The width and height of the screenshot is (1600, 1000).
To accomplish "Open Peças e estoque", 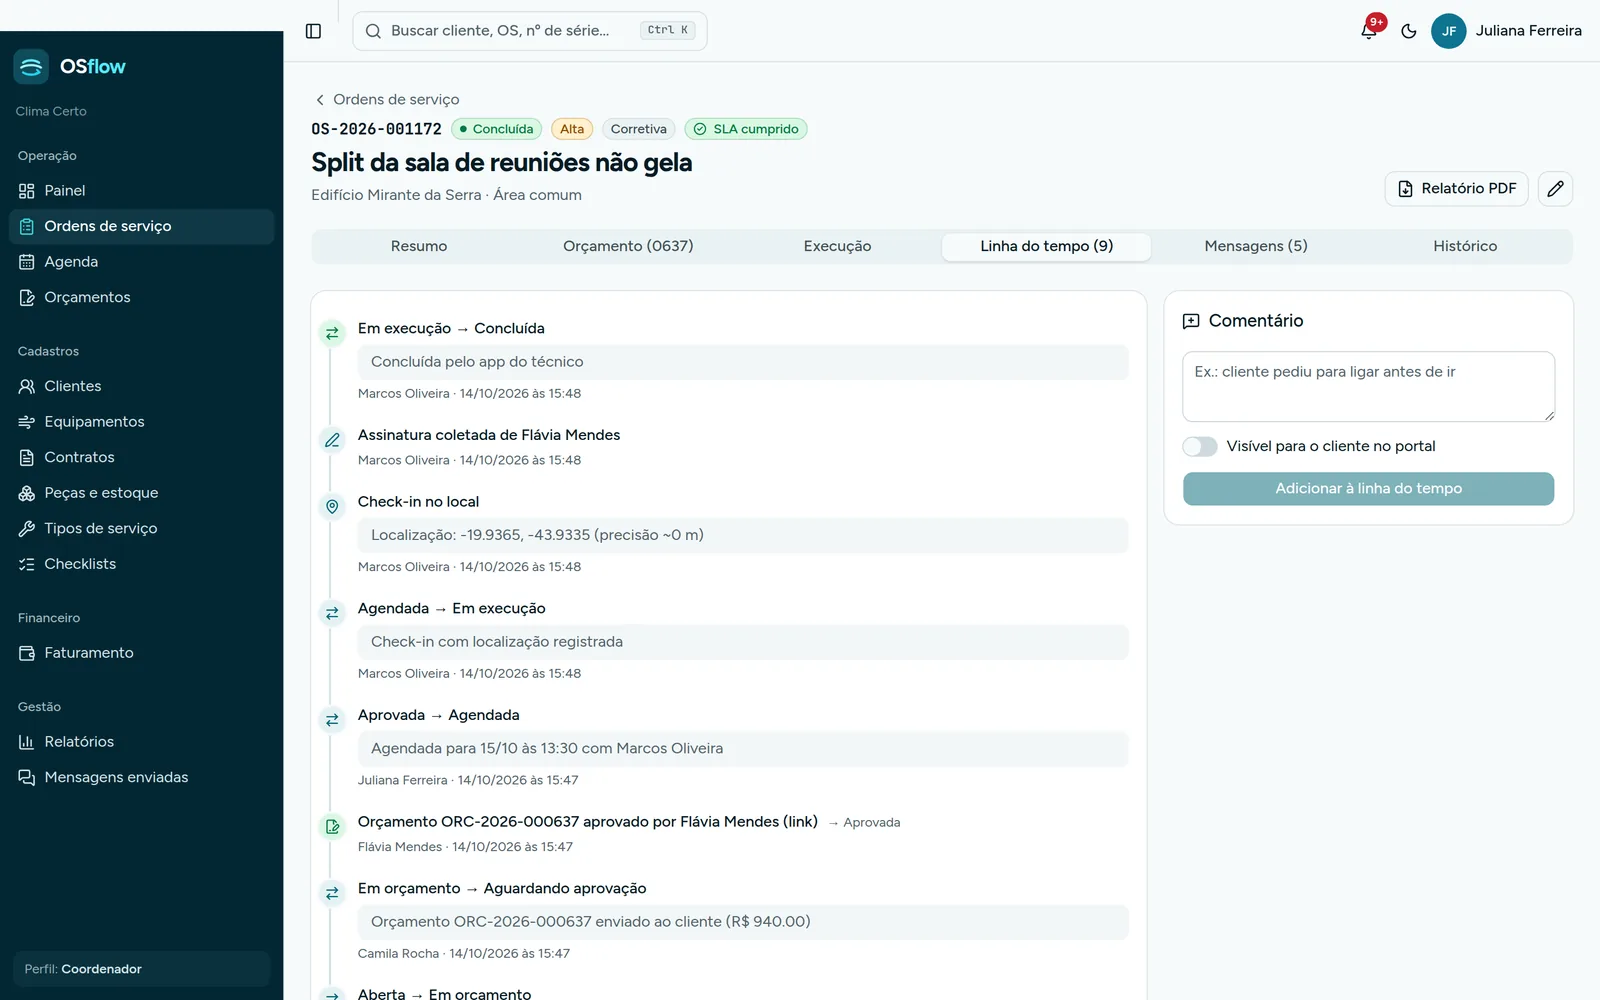I will 141,493.
